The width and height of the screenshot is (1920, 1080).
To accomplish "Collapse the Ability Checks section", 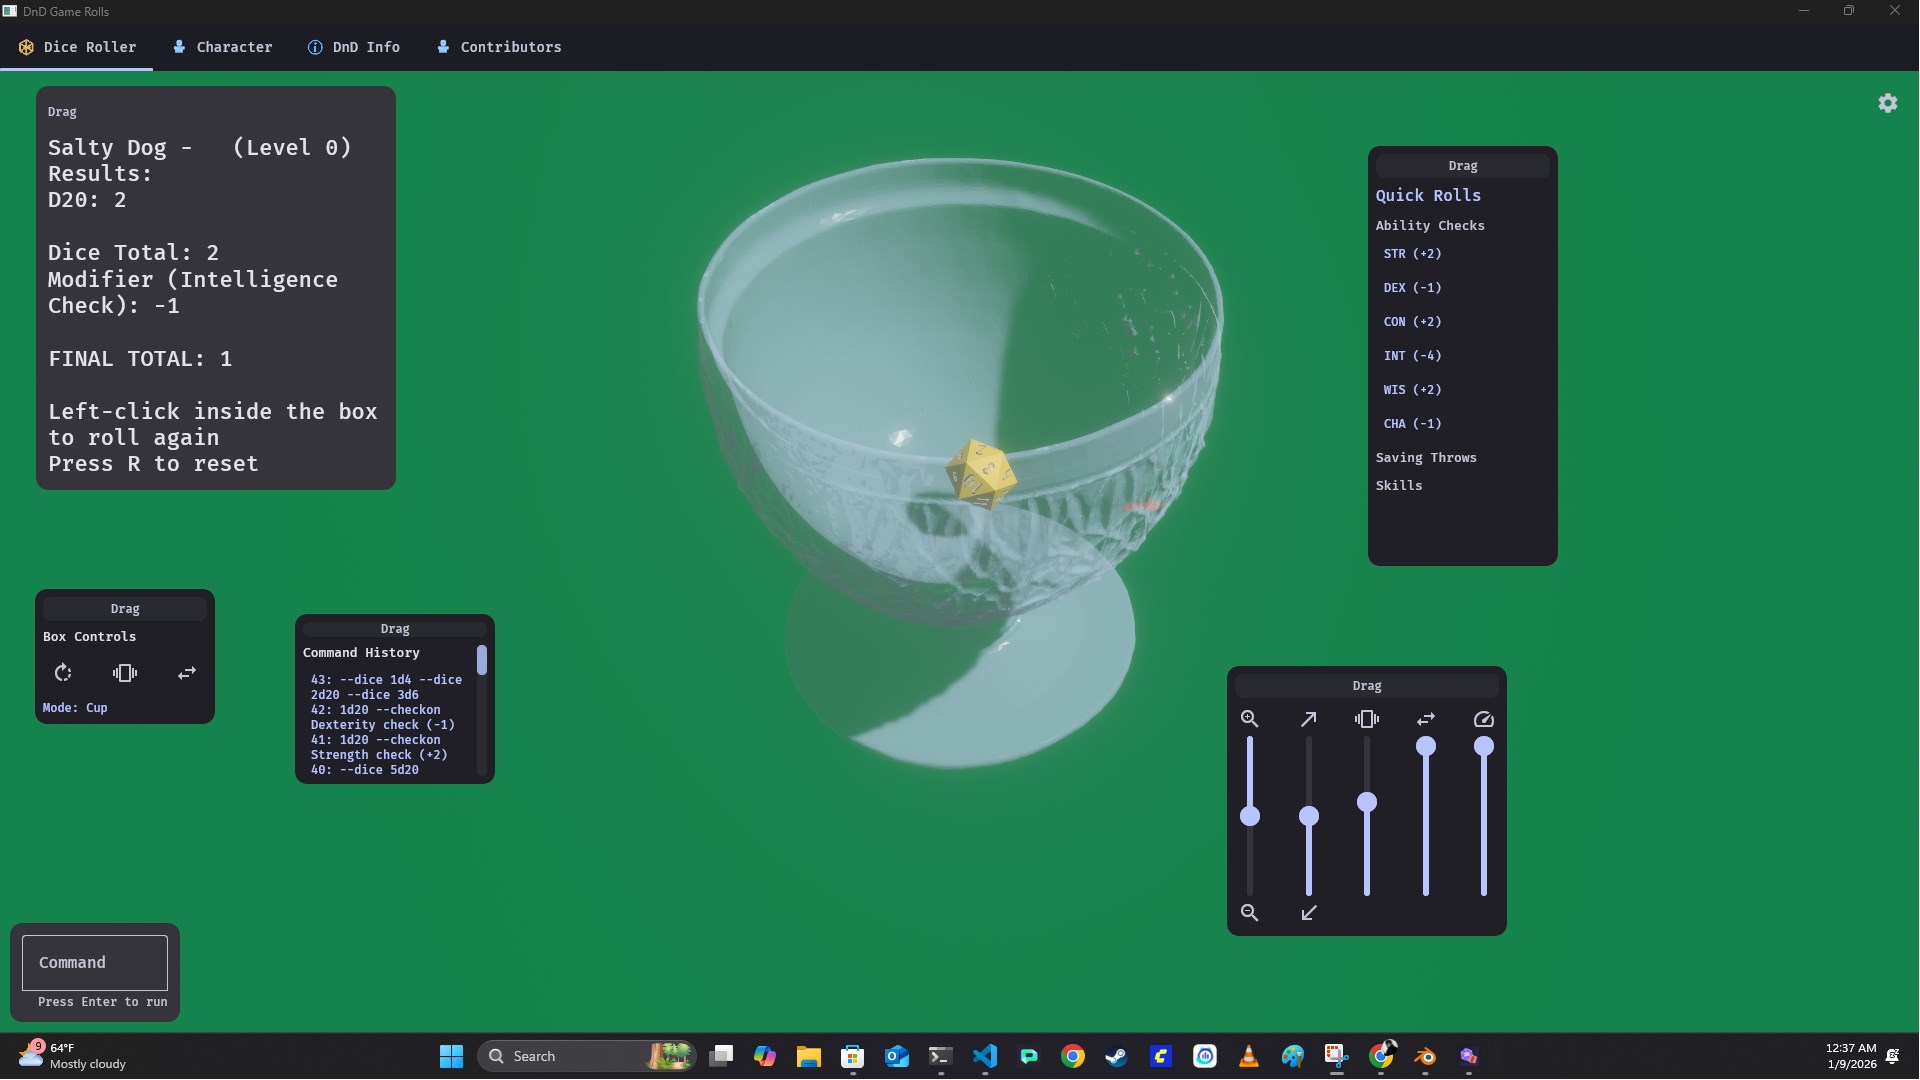I will (1429, 226).
